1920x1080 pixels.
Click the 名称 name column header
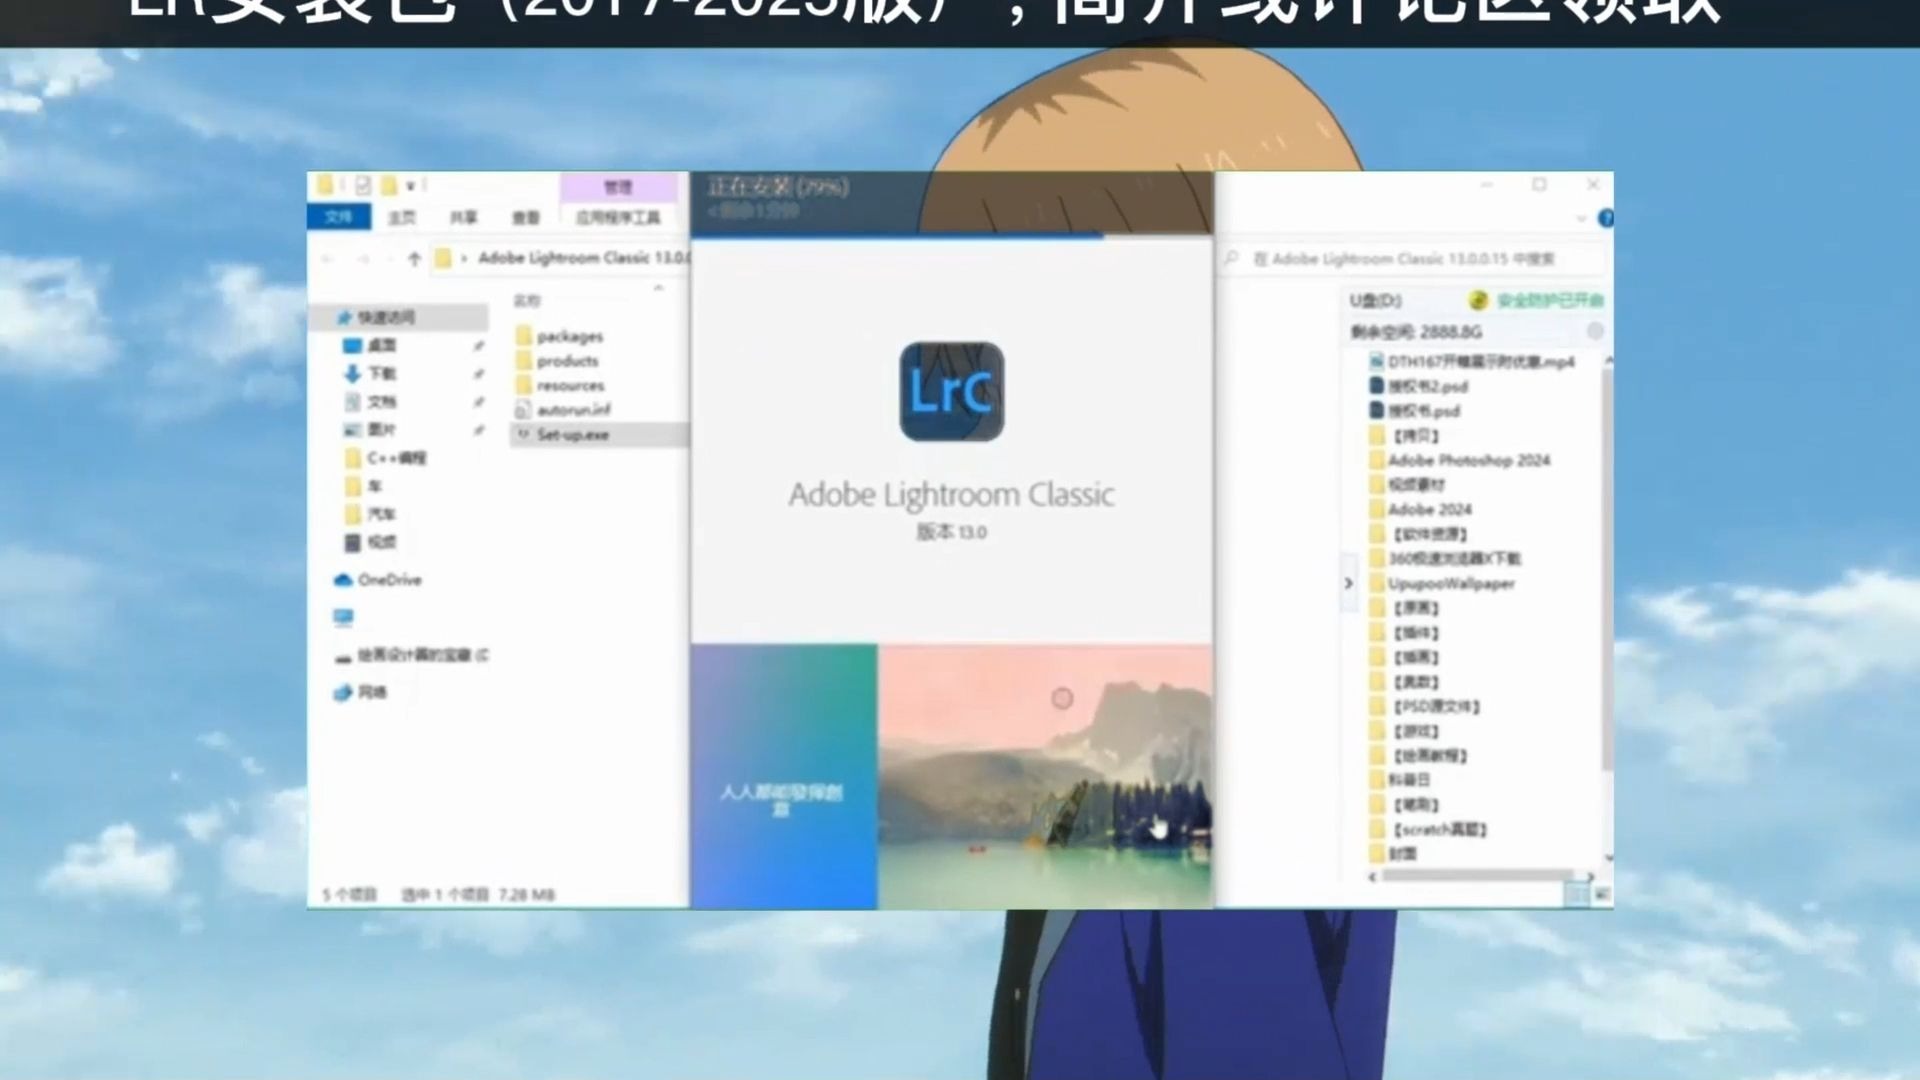pos(527,300)
